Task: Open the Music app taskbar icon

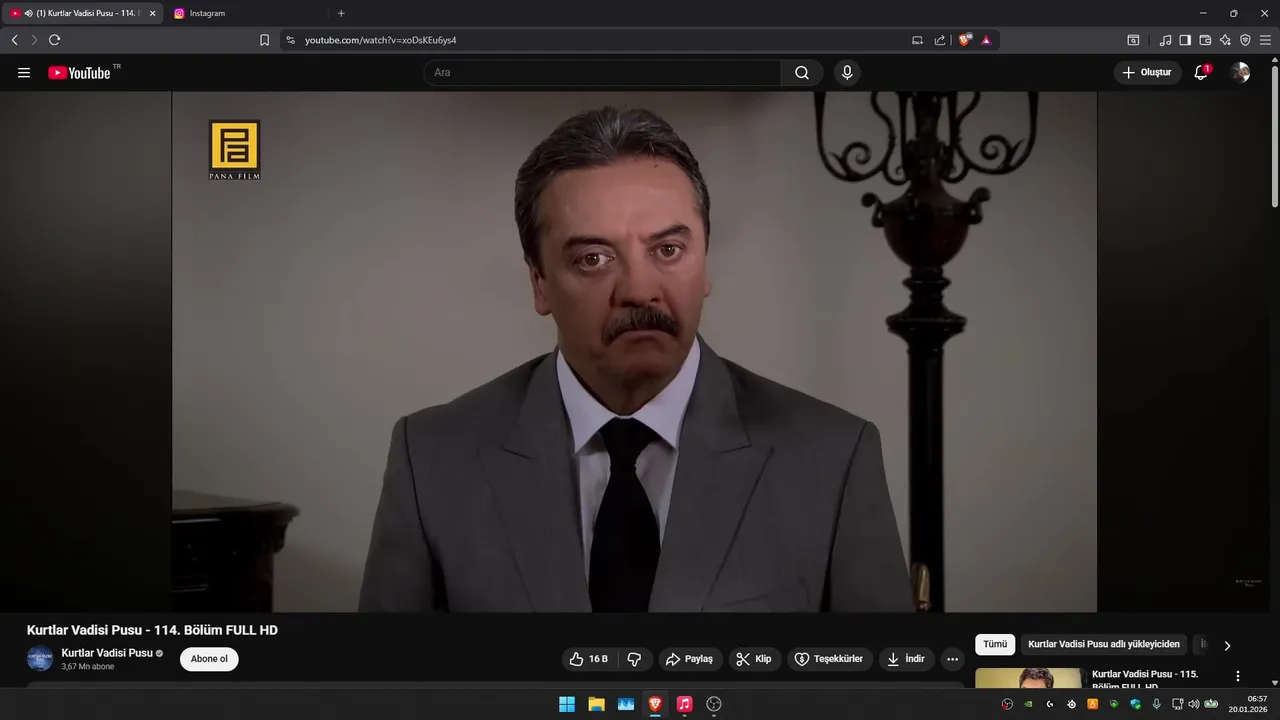Action: click(684, 704)
